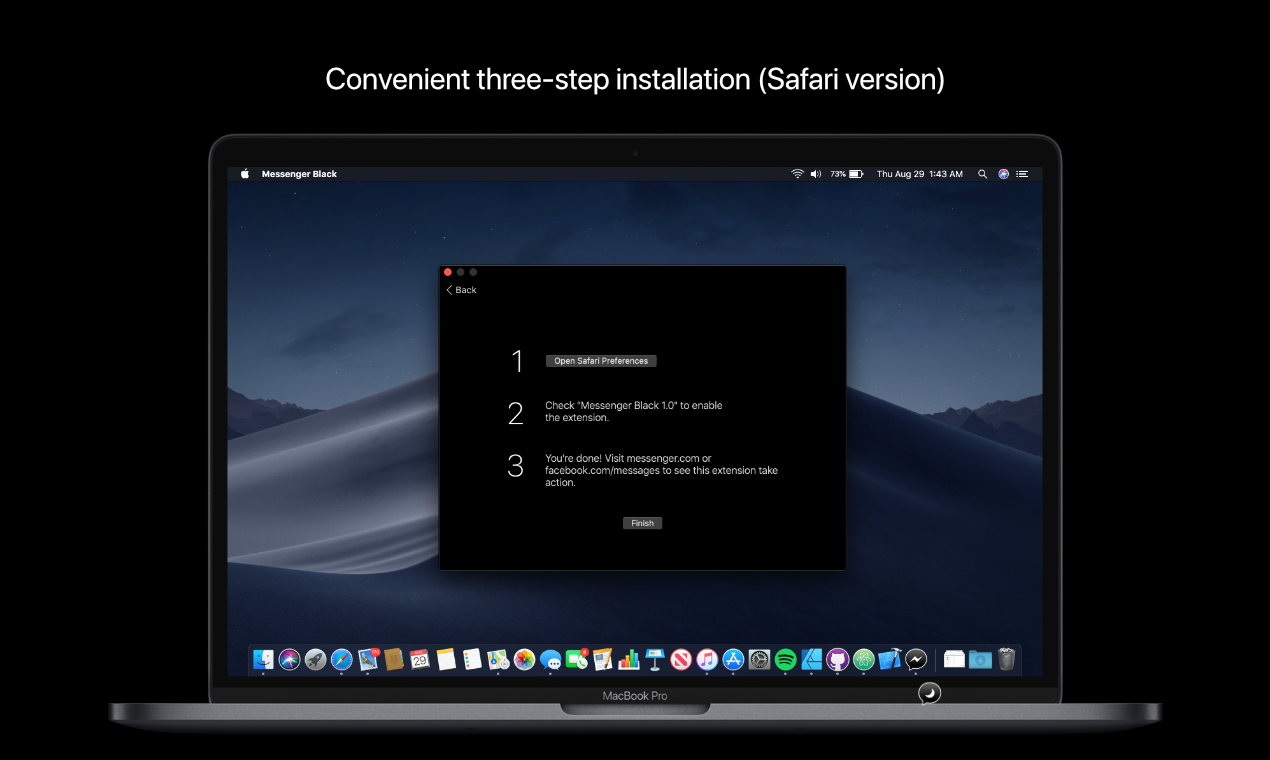This screenshot has height=760, width=1270.
Task: Open Notes app in dock
Action: (446, 659)
